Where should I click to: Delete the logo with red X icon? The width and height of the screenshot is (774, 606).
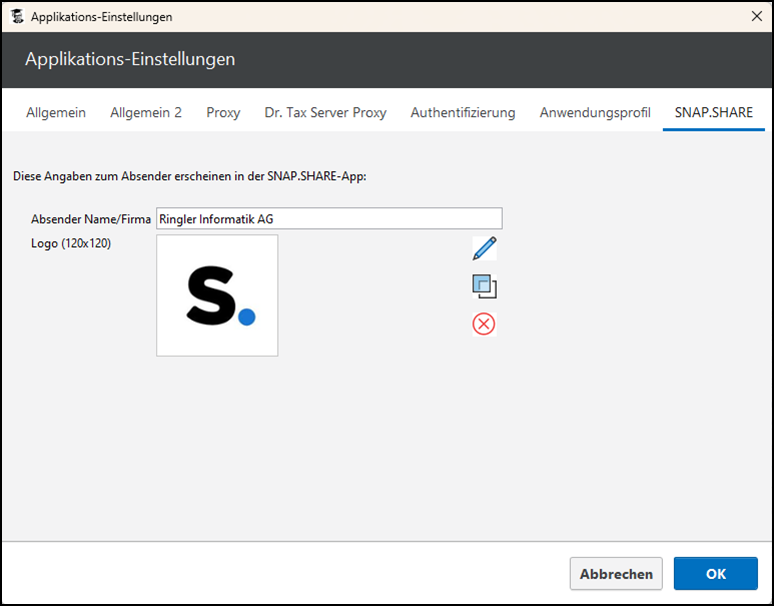coord(484,324)
